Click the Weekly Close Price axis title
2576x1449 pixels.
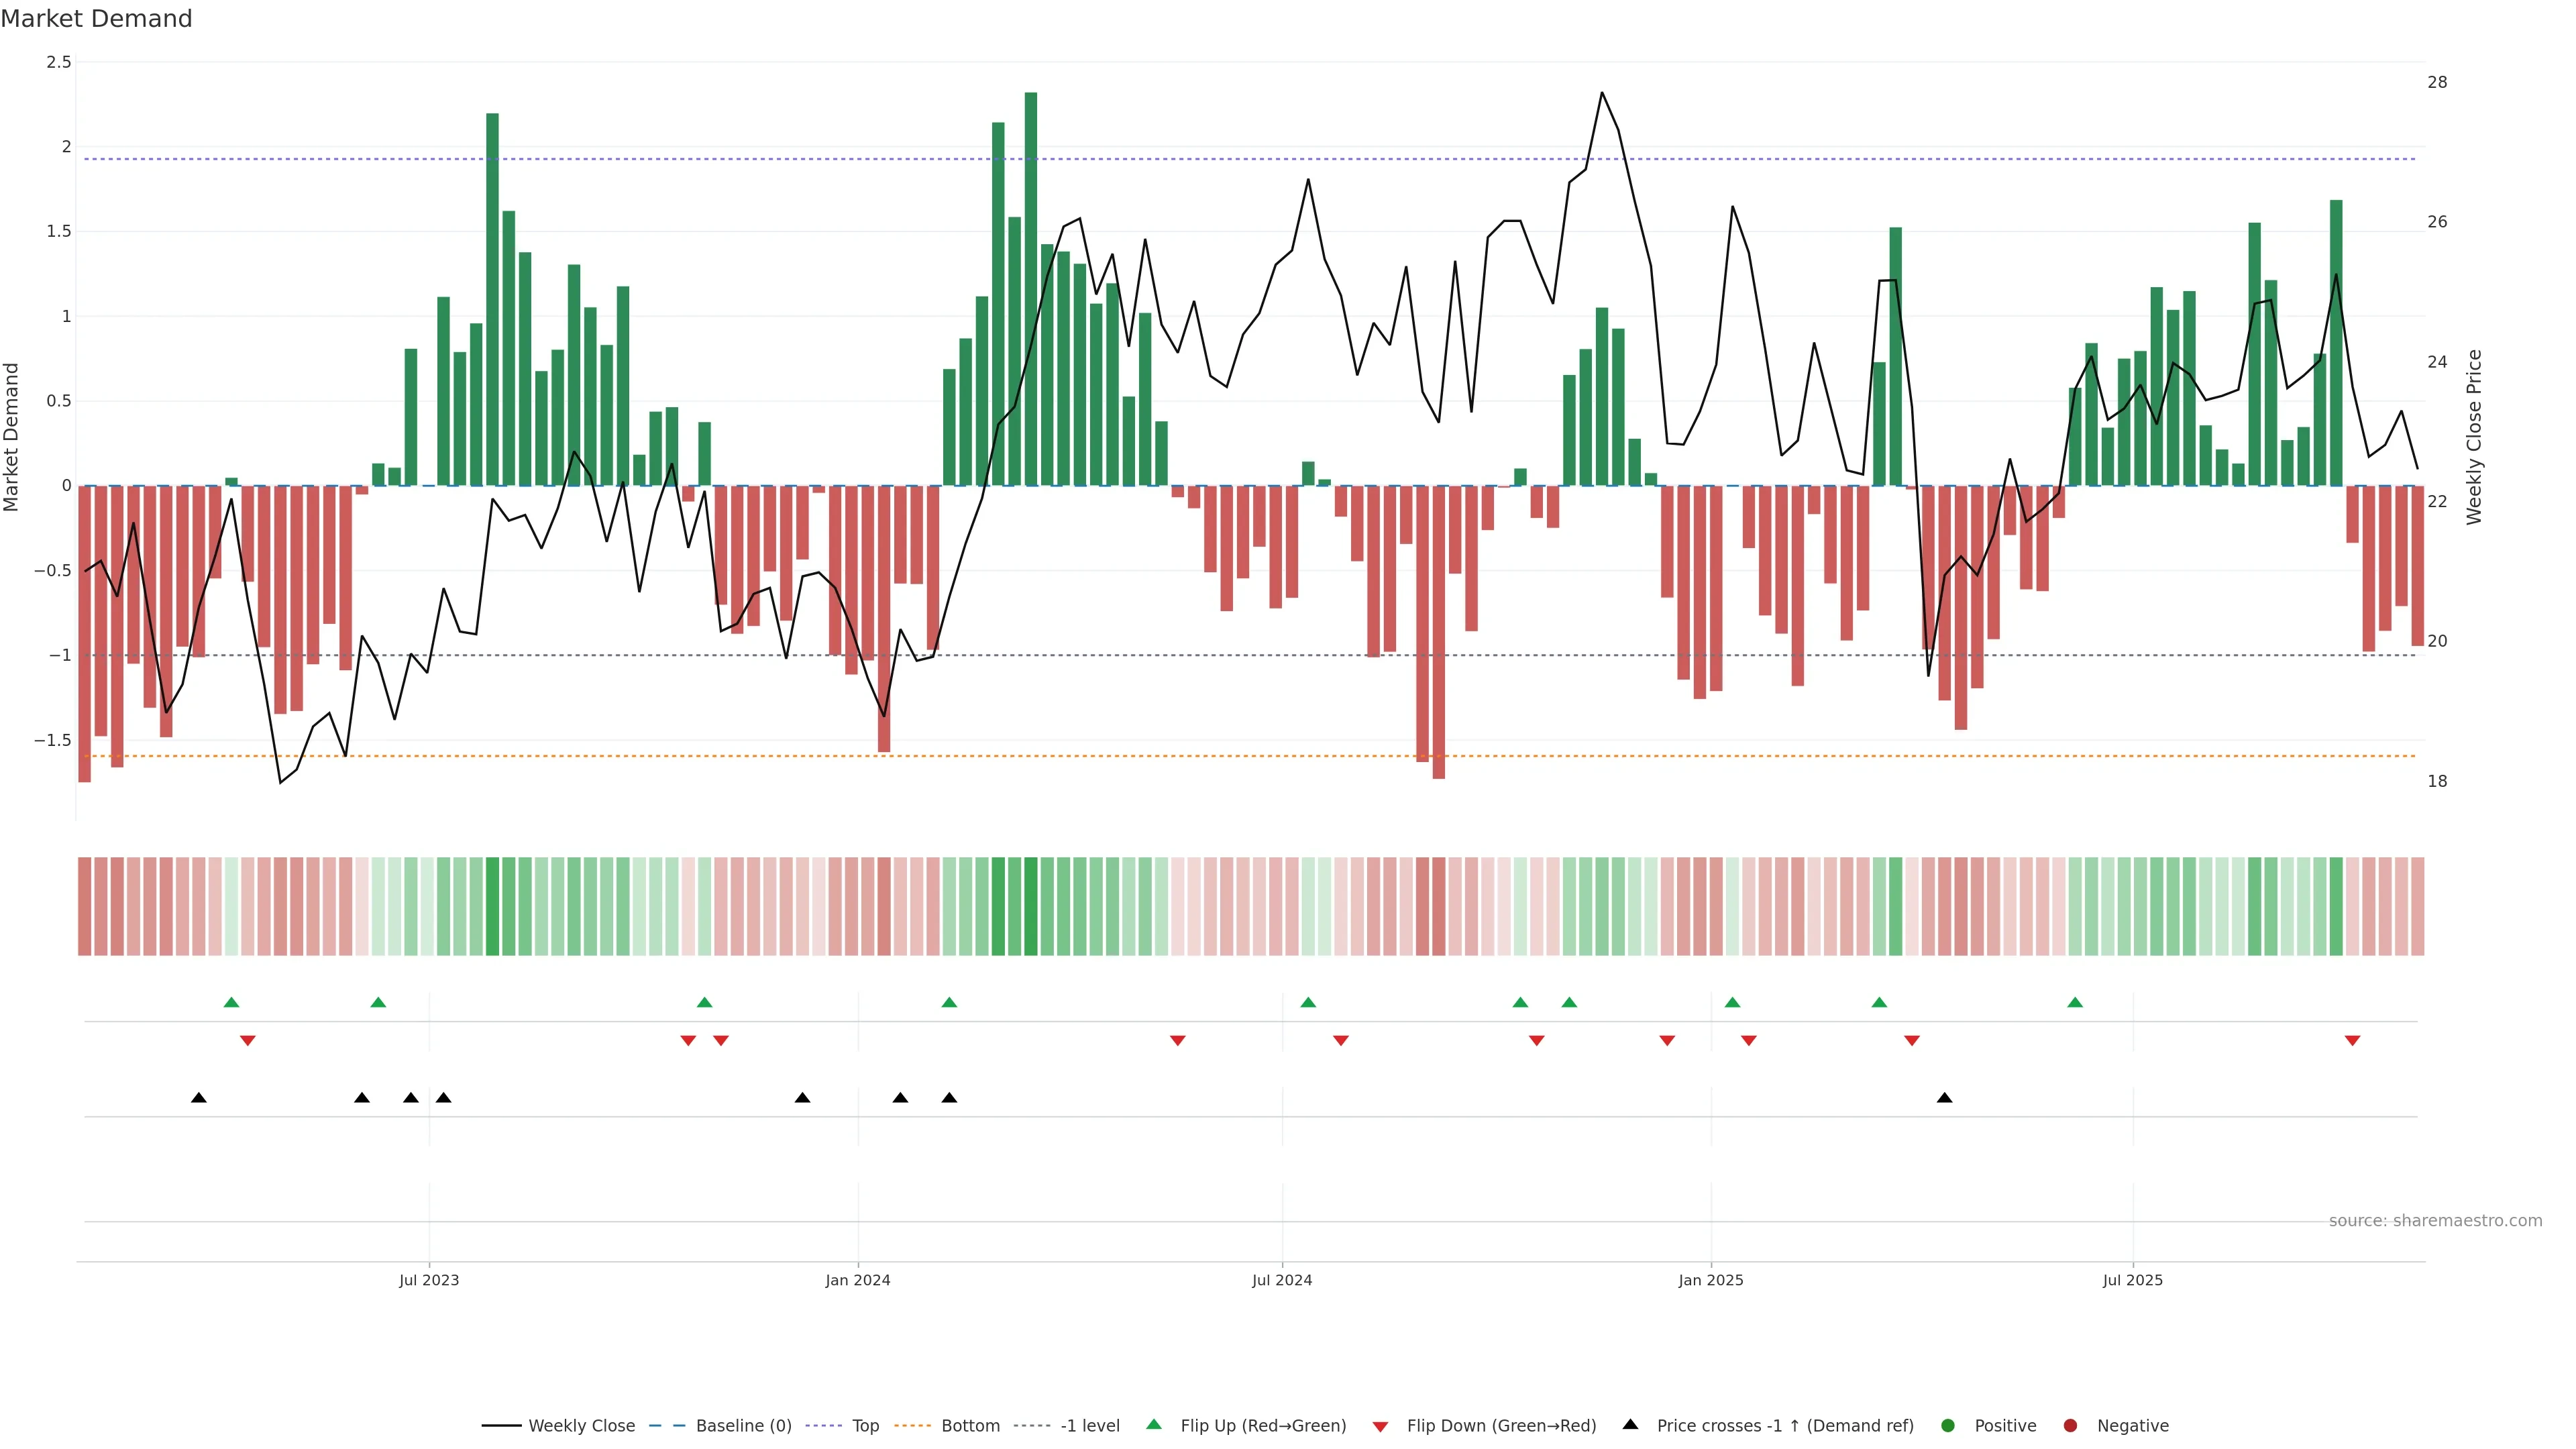2474,437
